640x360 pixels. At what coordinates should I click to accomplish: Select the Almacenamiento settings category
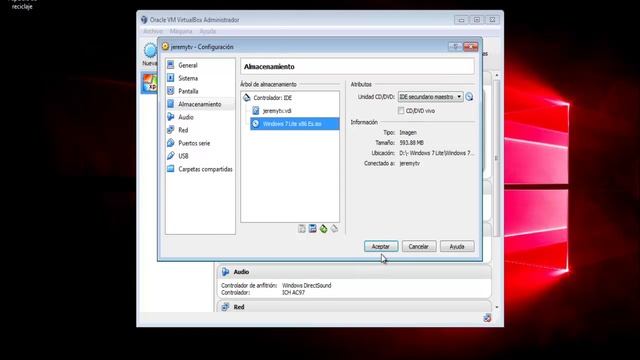coord(200,104)
